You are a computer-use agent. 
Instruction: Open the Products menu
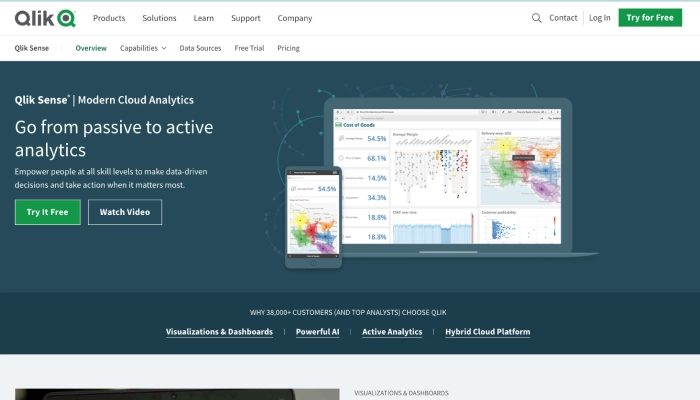tap(109, 18)
